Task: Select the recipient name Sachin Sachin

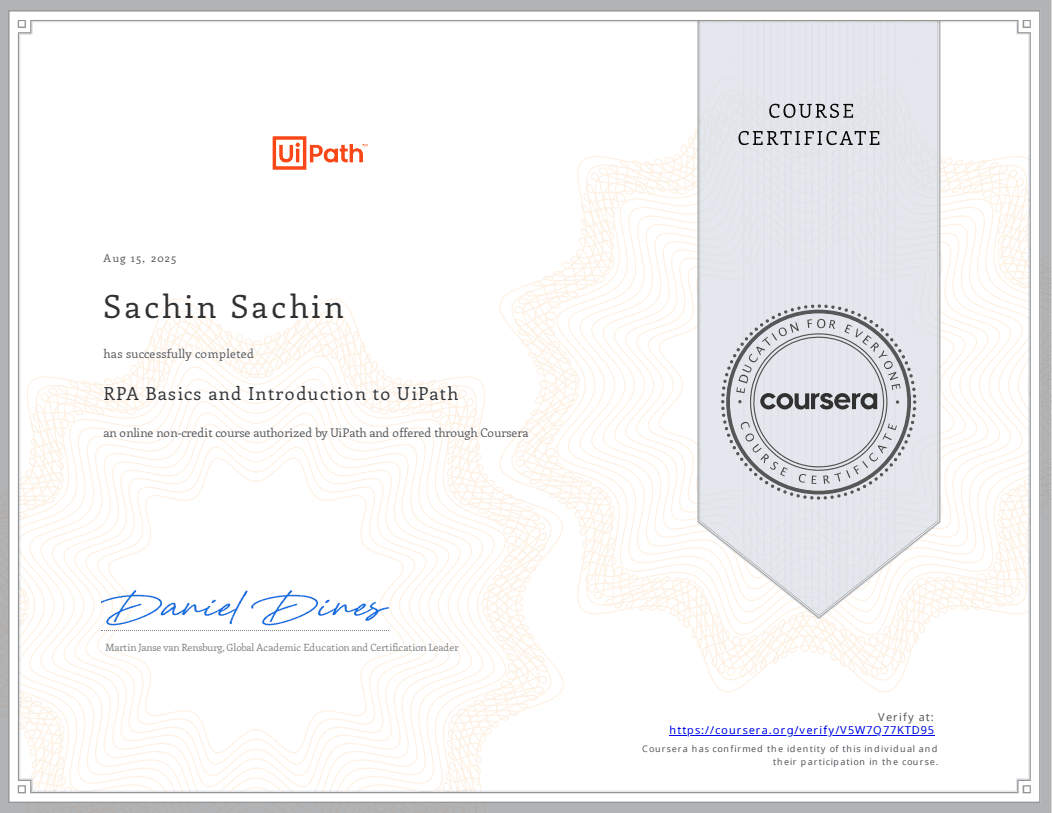Action: pos(223,307)
